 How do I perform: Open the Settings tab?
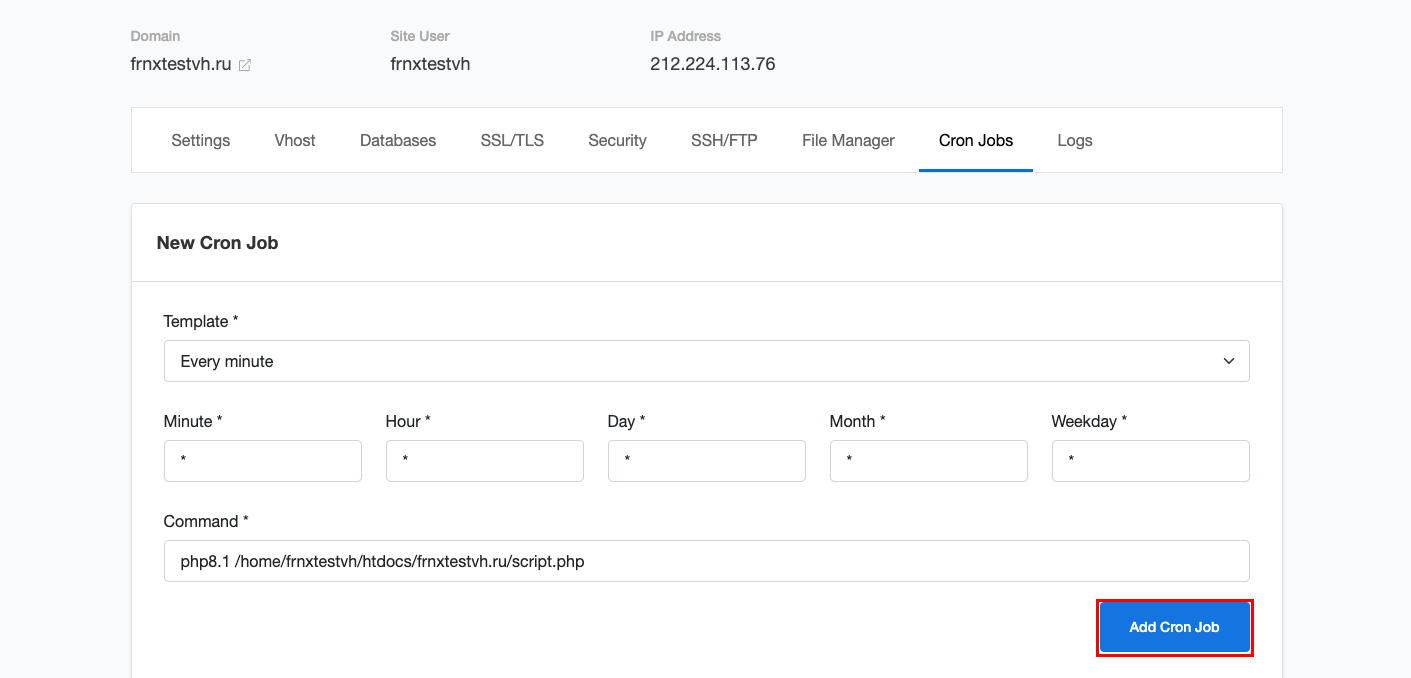click(x=200, y=140)
